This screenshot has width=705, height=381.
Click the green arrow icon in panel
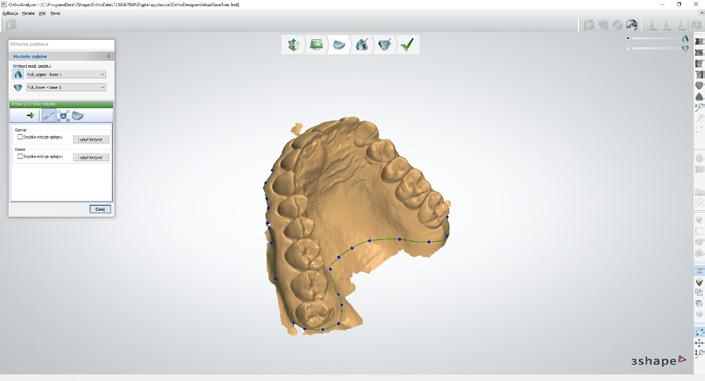coord(30,116)
